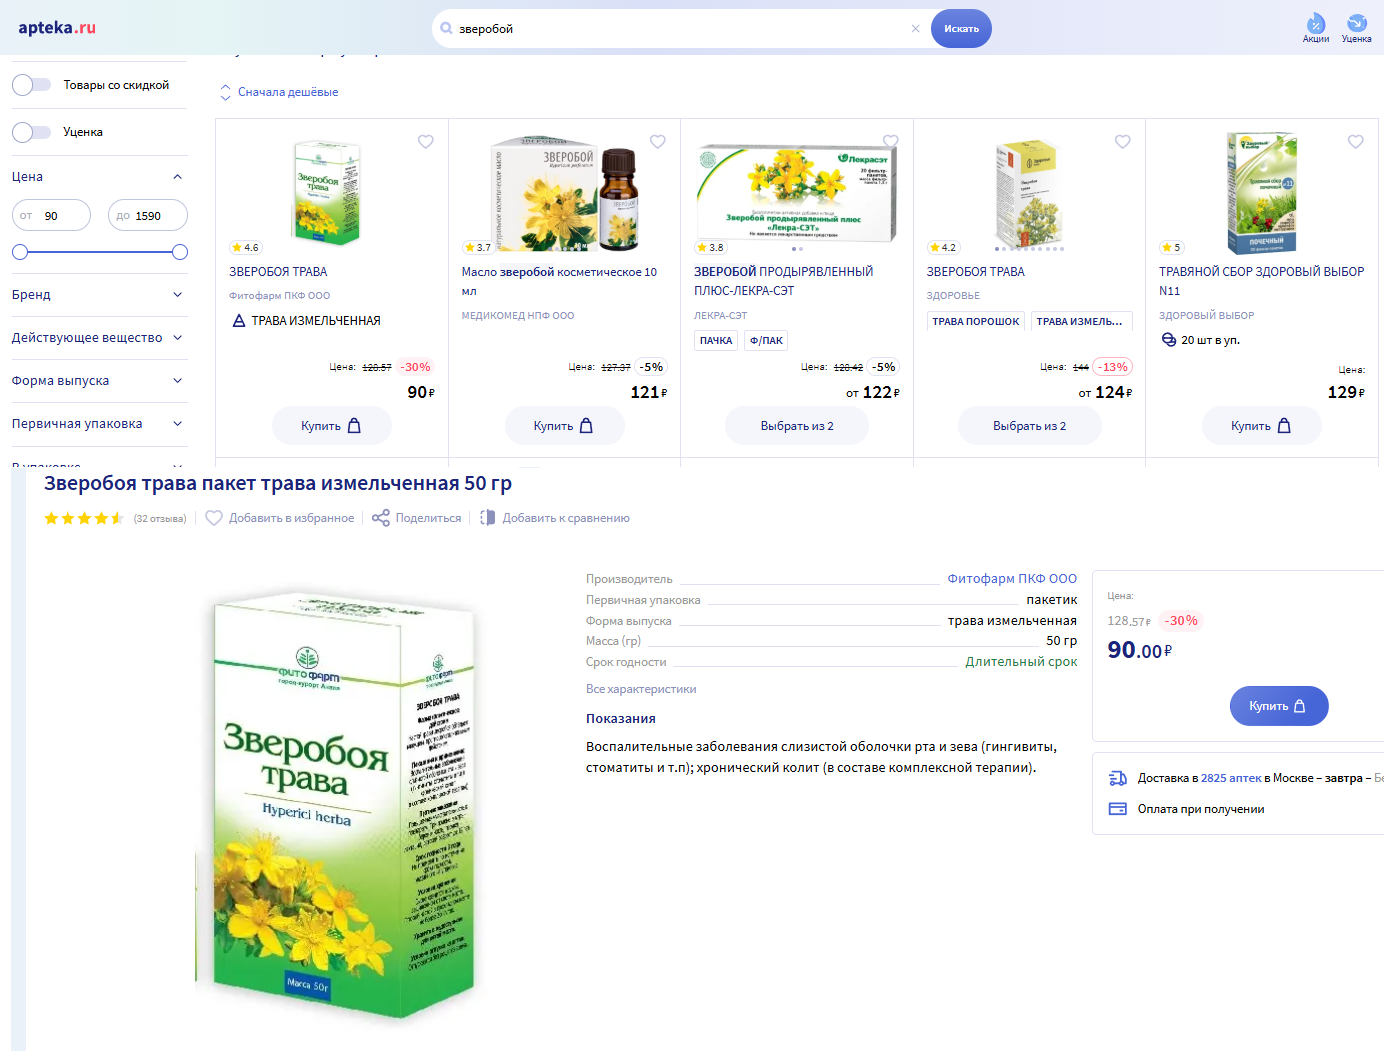This screenshot has width=1384, height=1051.
Task: Open Все характеристики link
Action: coord(641,689)
